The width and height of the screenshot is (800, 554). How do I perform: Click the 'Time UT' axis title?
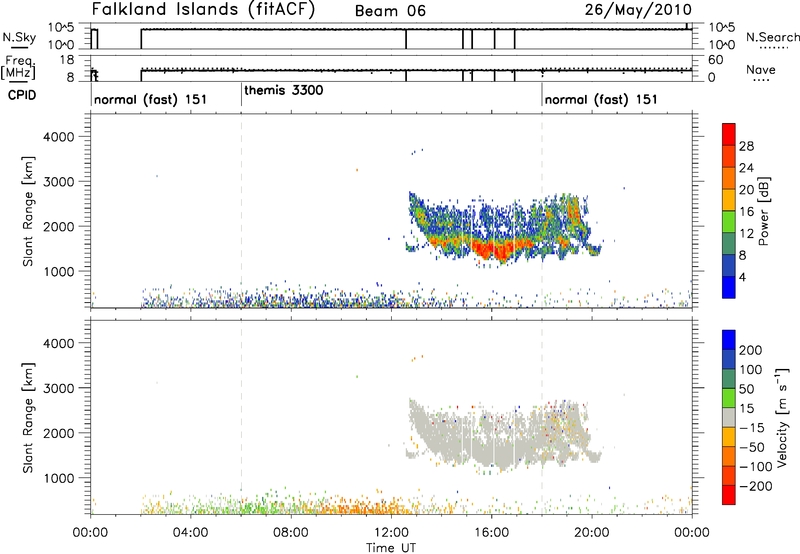point(391,548)
